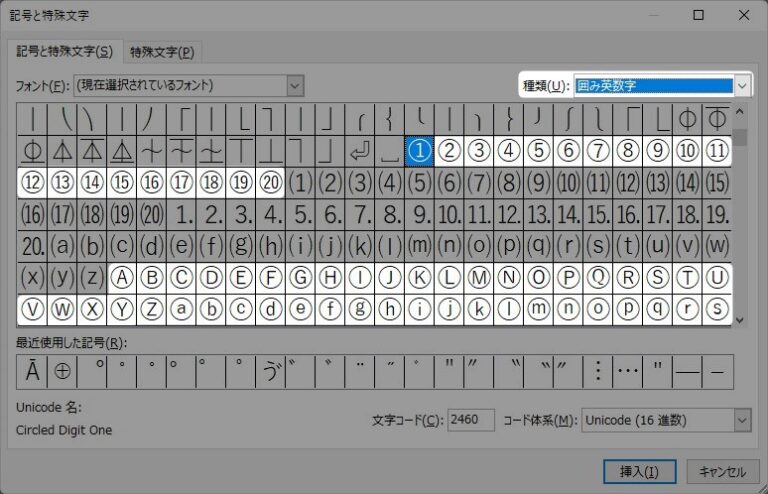This screenshot has height=494, width=768.
Task: Open the 記号と特殊文字 tab
Action: [x=62, y=52]
